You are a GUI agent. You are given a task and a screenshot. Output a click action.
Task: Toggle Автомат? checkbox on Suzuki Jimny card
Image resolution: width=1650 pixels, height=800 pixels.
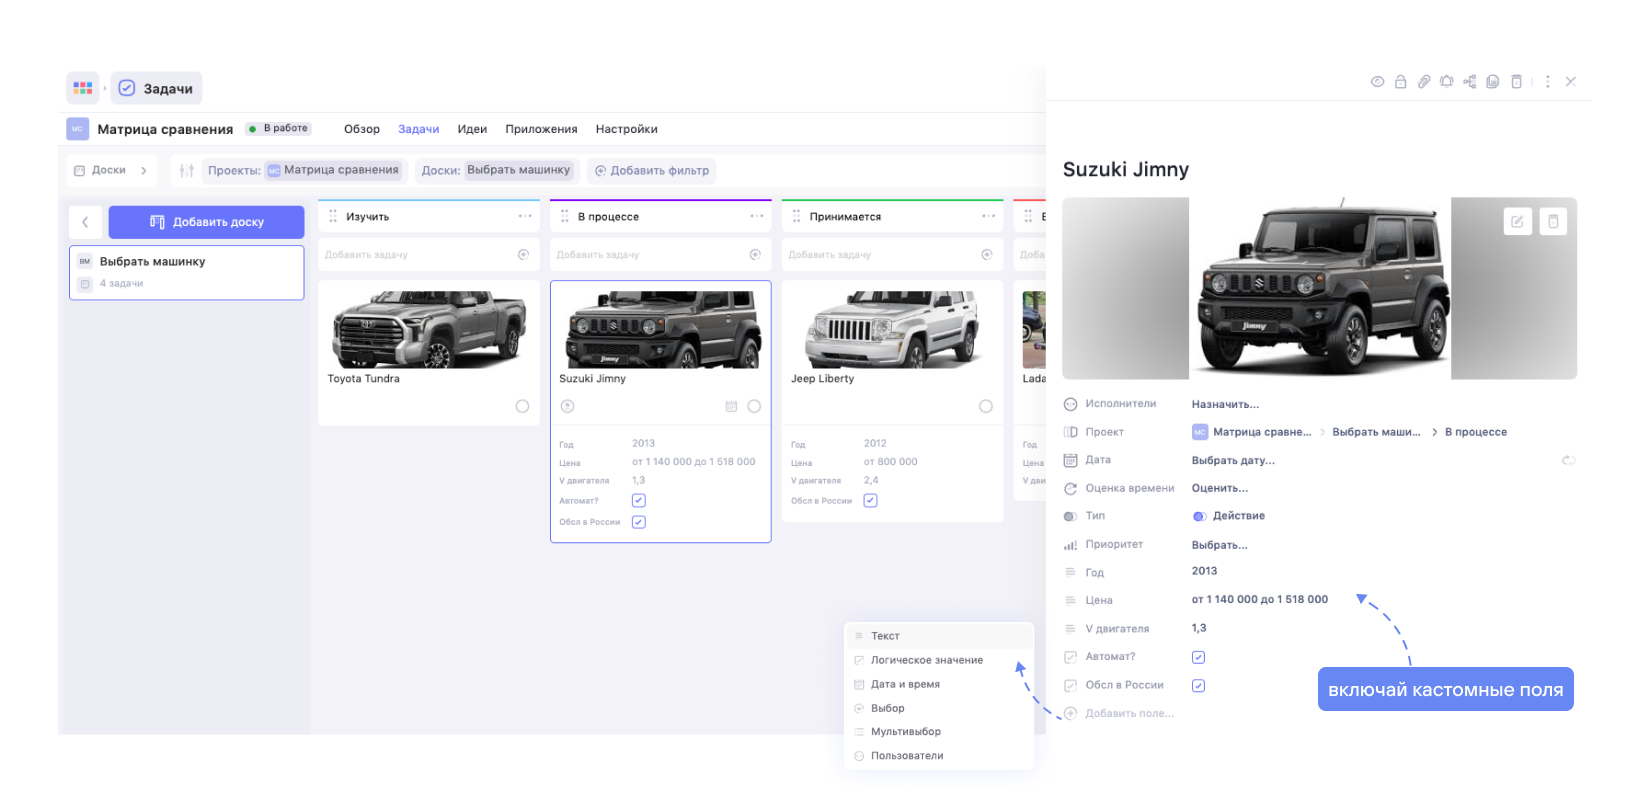coord(639,500)
